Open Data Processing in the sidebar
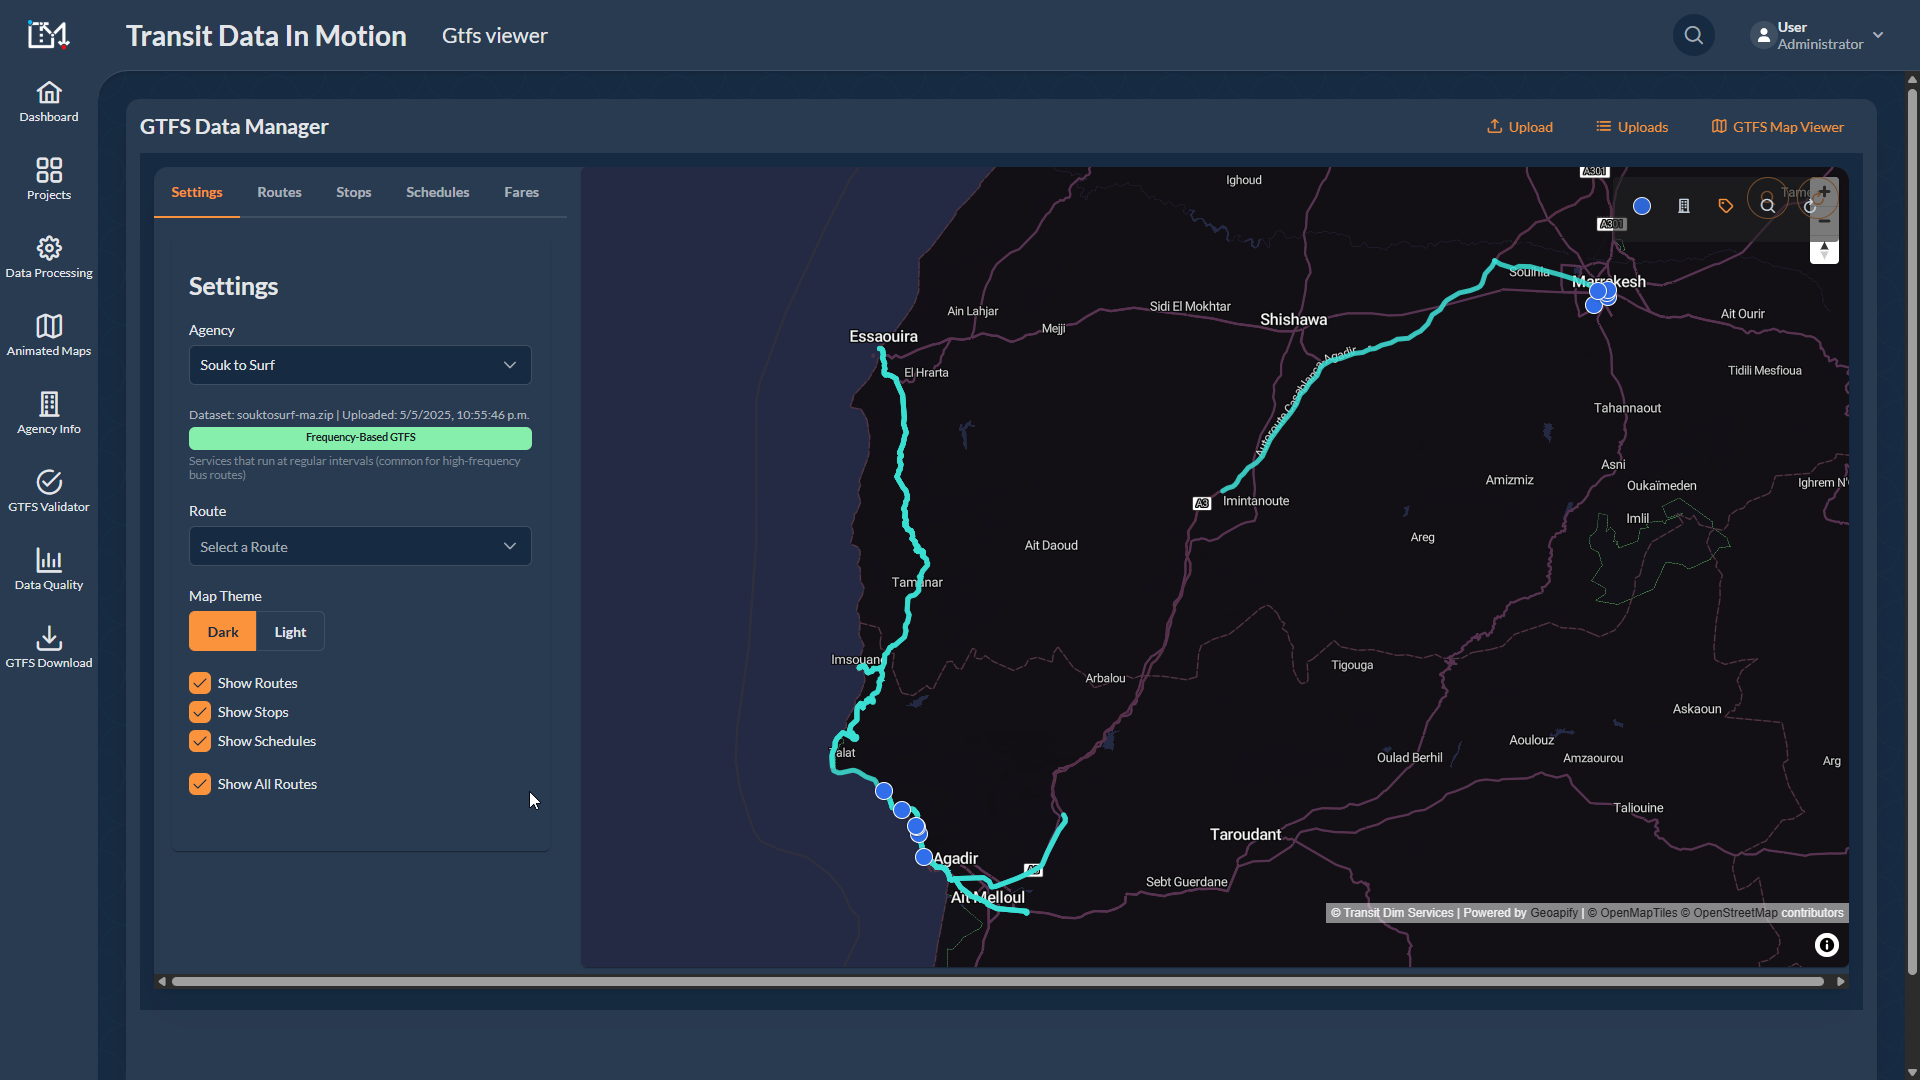Image resolution: width=1920 pixels, height=1080 pixels. pyautogui.click(x=48, y=256)
